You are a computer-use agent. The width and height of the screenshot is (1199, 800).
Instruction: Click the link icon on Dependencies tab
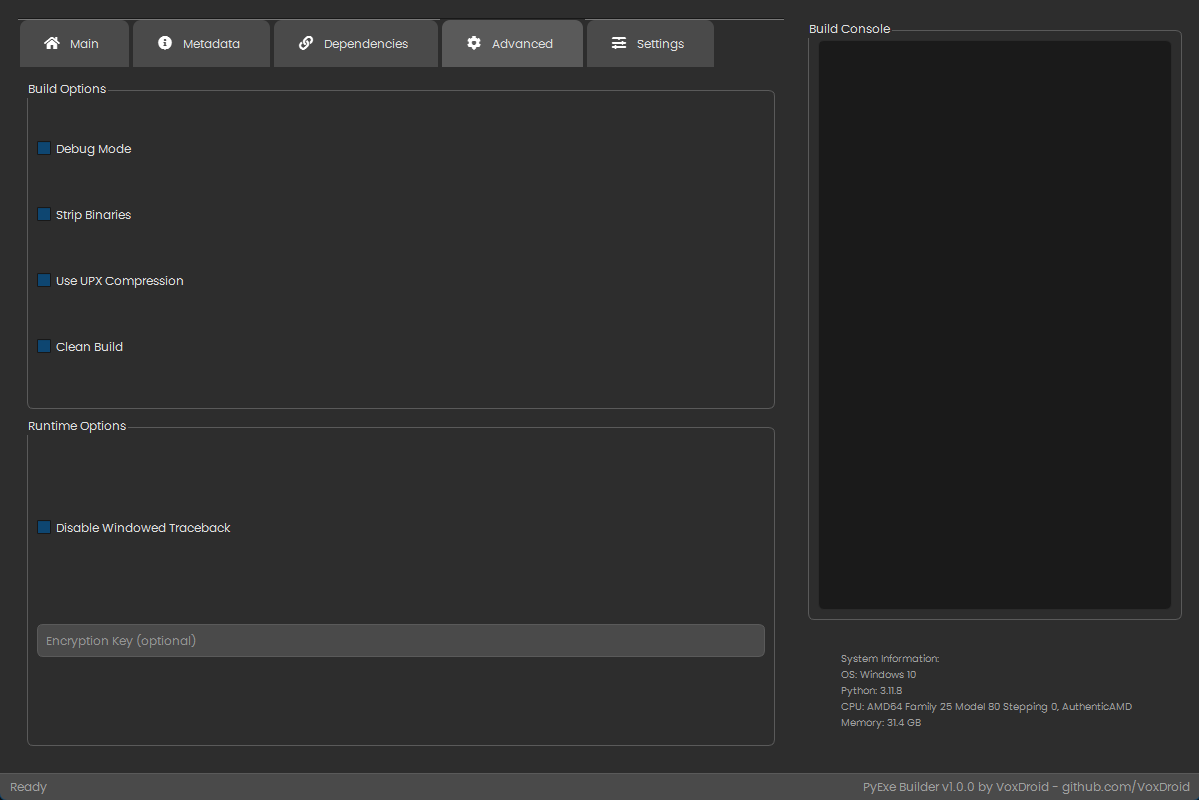[306, 43]
